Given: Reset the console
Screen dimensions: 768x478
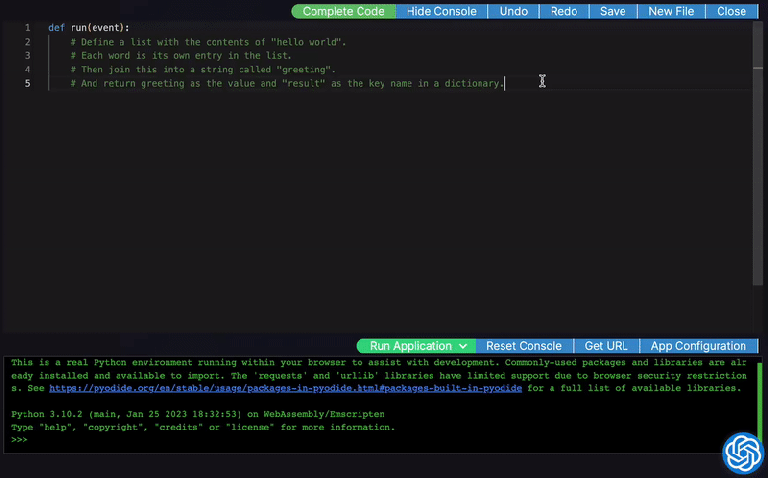Looking at the screenshot, I should pos(524,346).
